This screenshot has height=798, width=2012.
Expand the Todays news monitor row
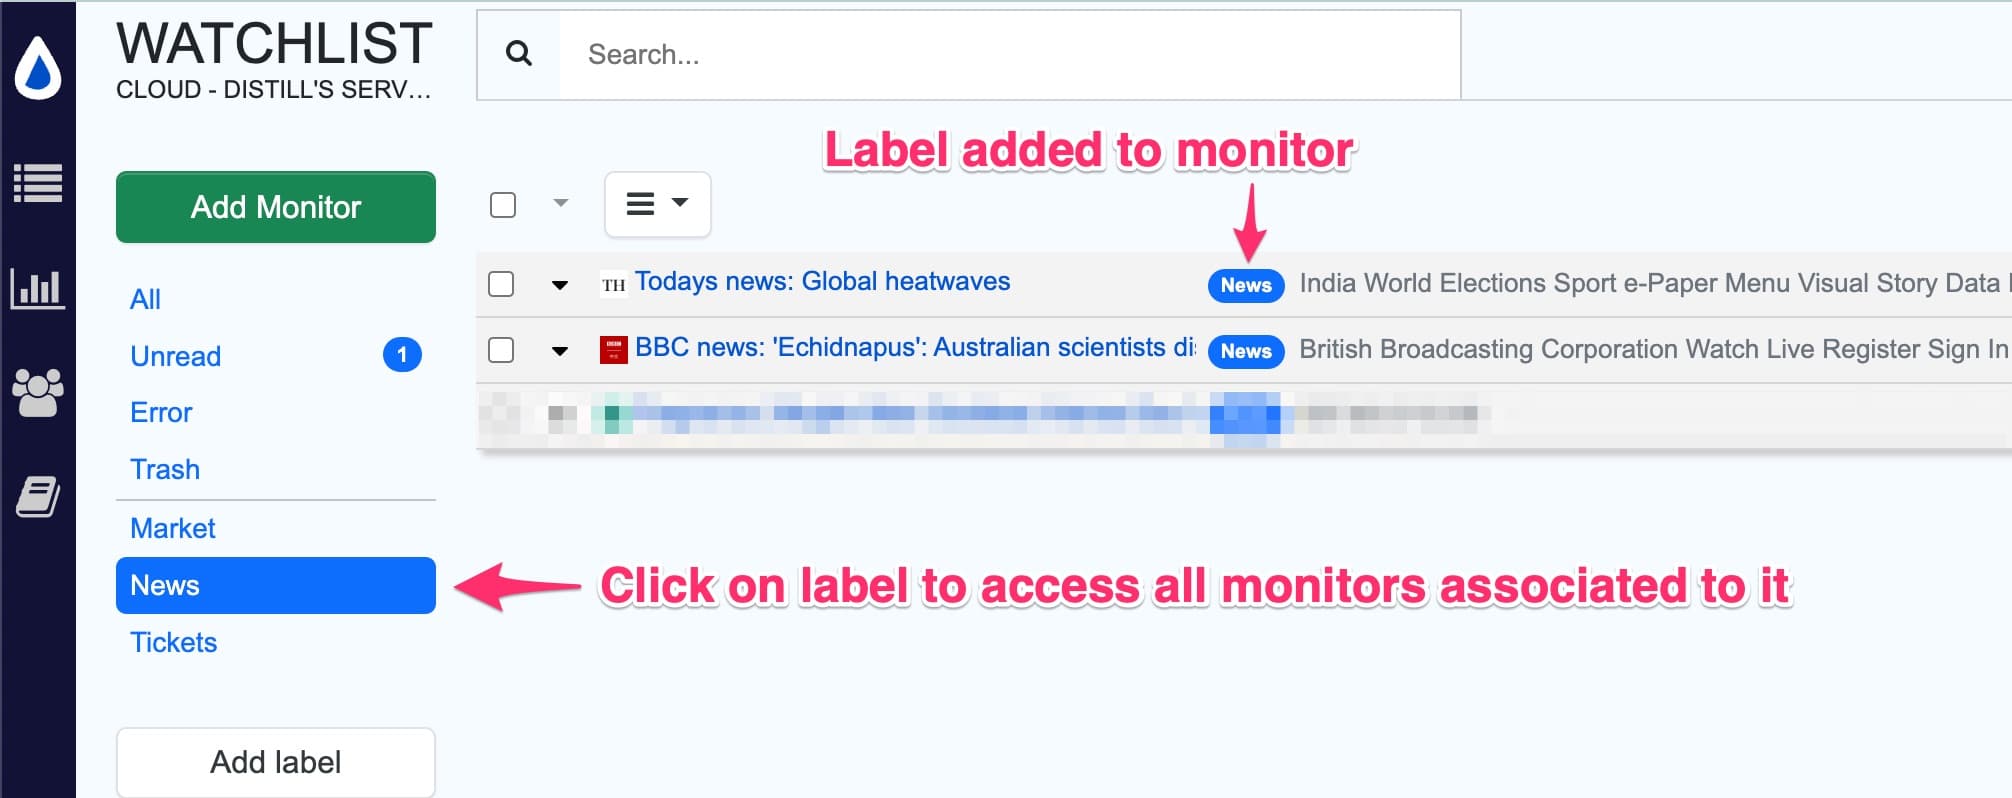[559, 283]
